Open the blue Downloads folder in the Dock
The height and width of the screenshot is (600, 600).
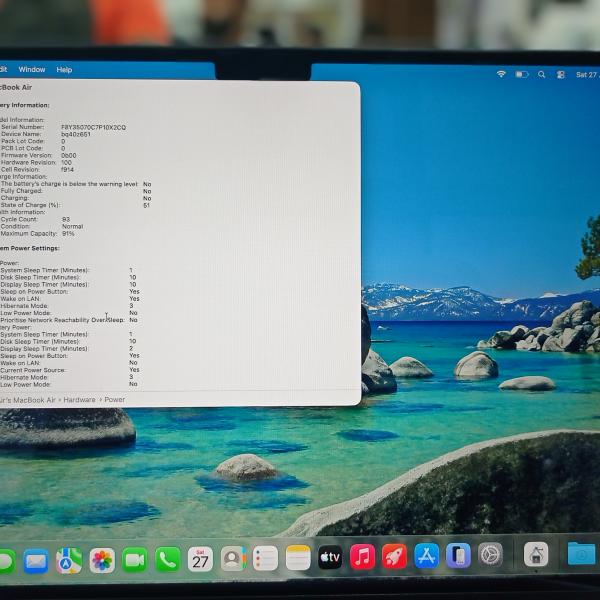click(581, 553)
